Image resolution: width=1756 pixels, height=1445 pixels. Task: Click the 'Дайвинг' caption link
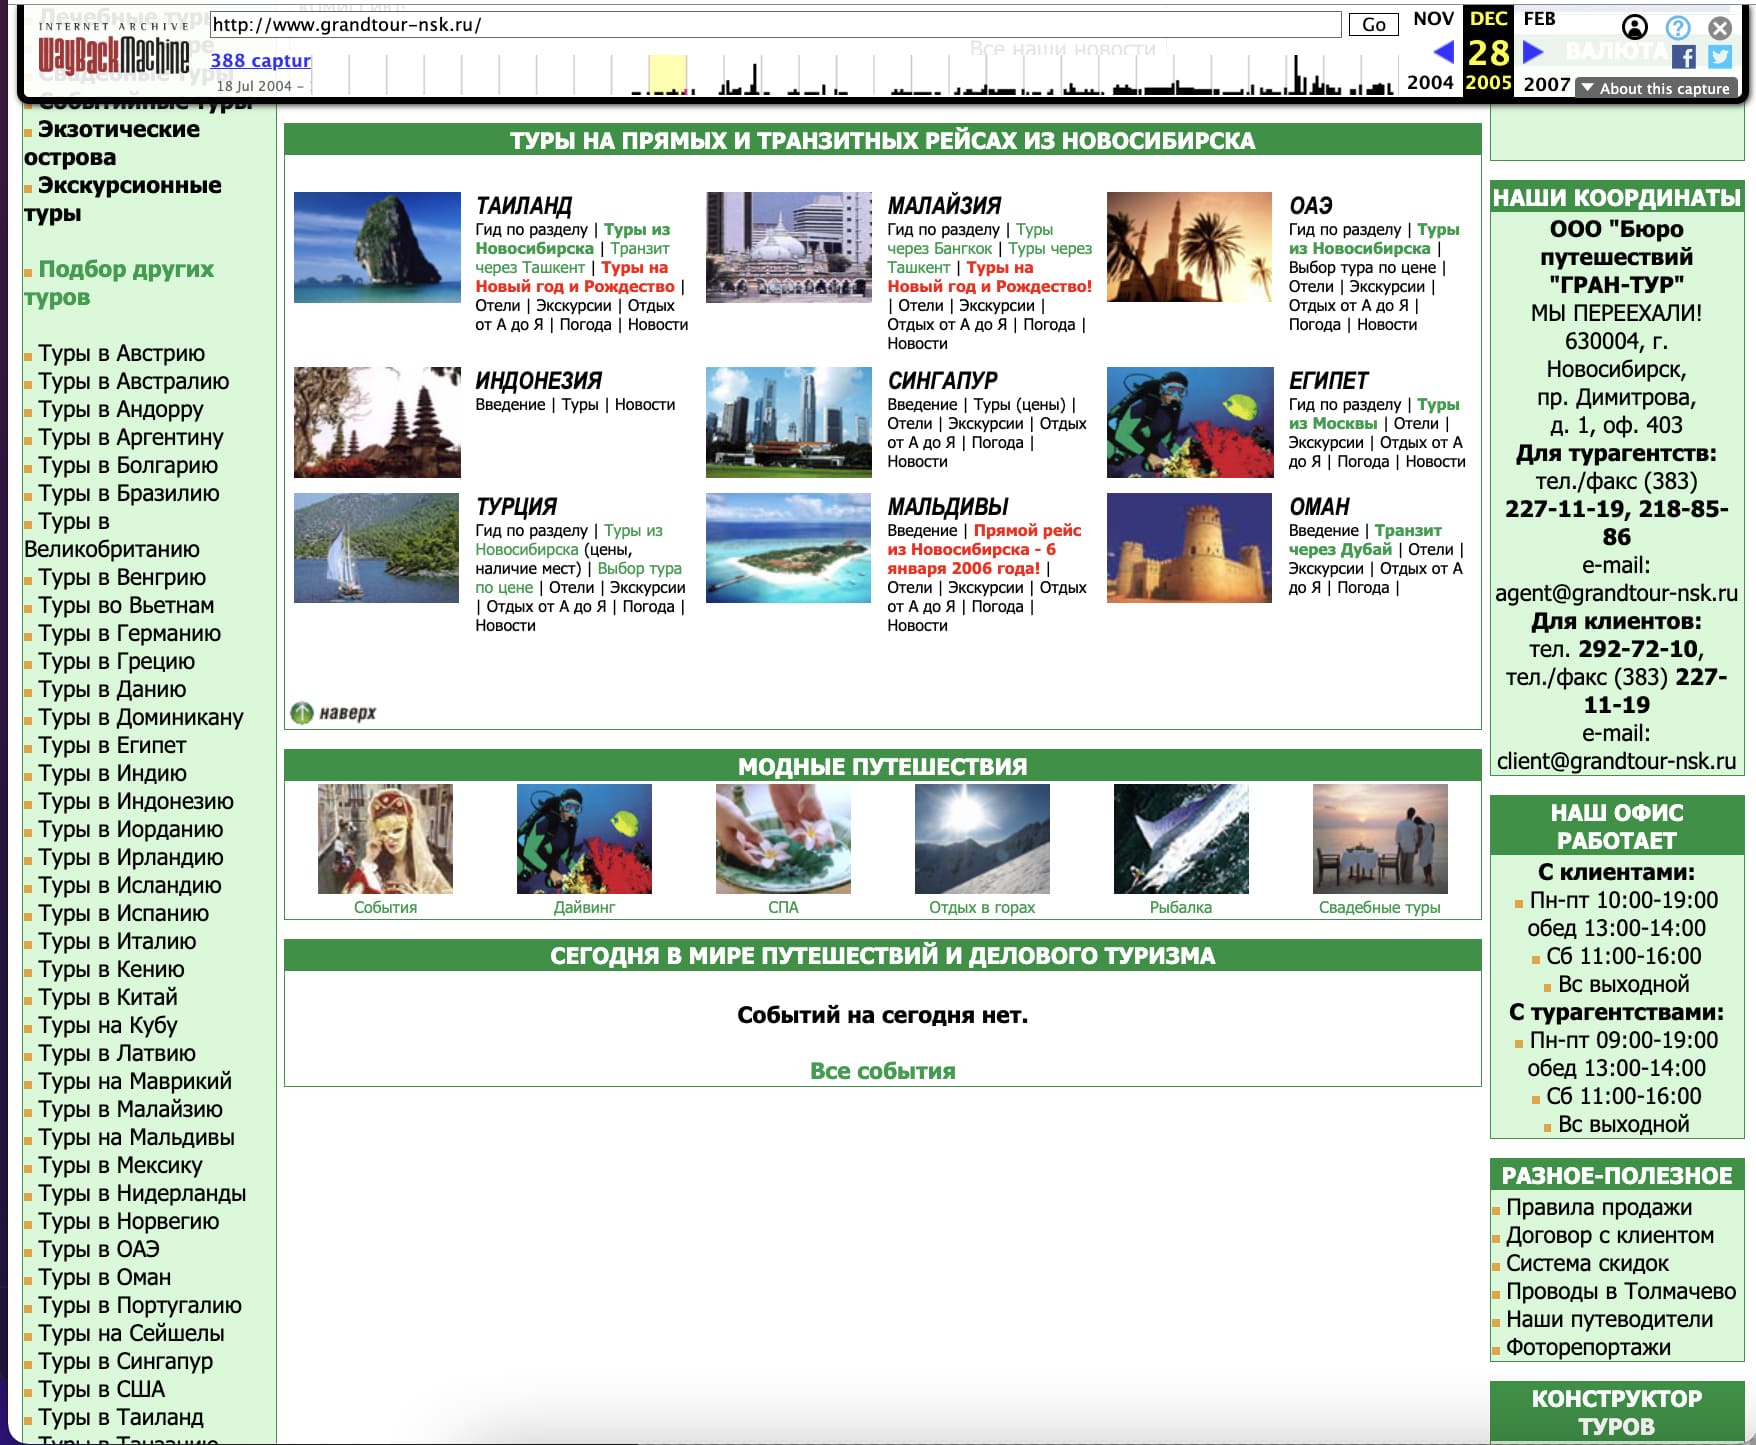584,907
